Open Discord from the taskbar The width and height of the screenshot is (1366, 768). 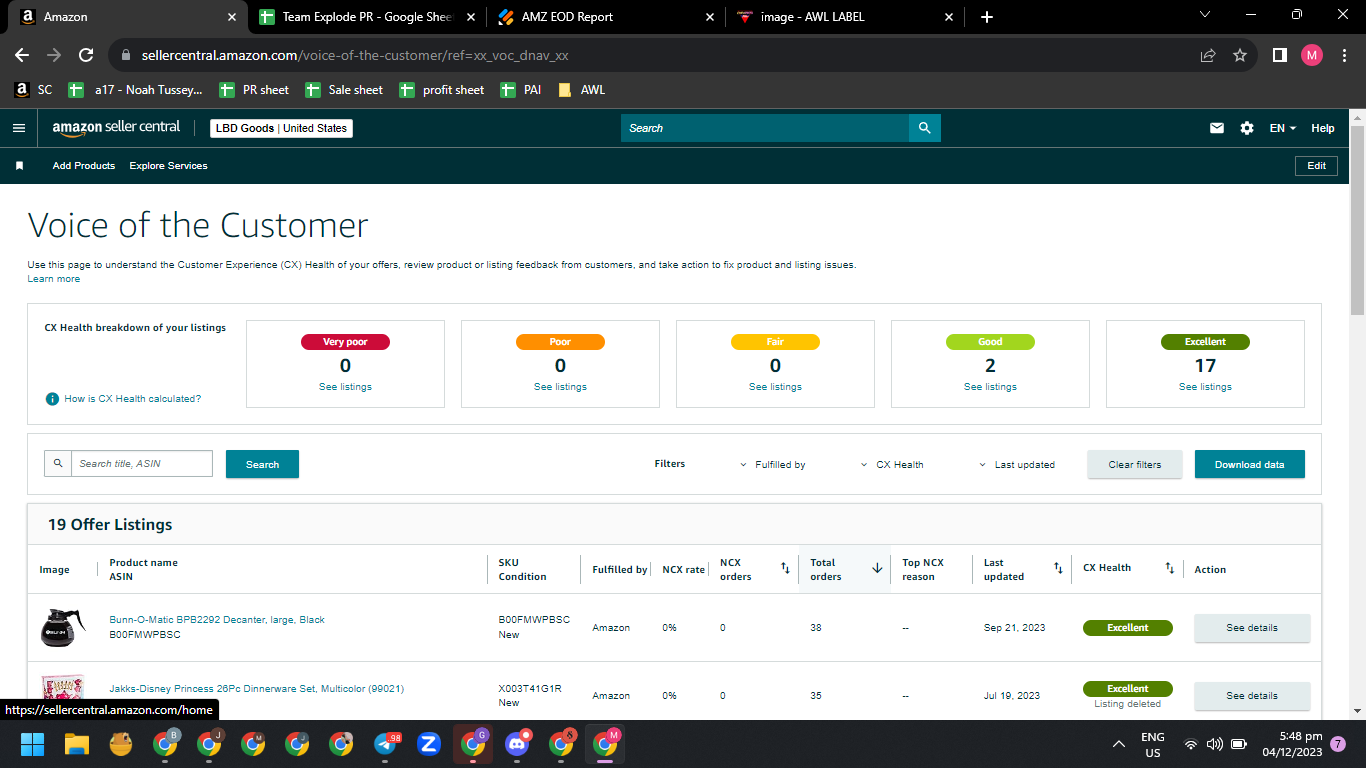(517, 744)
